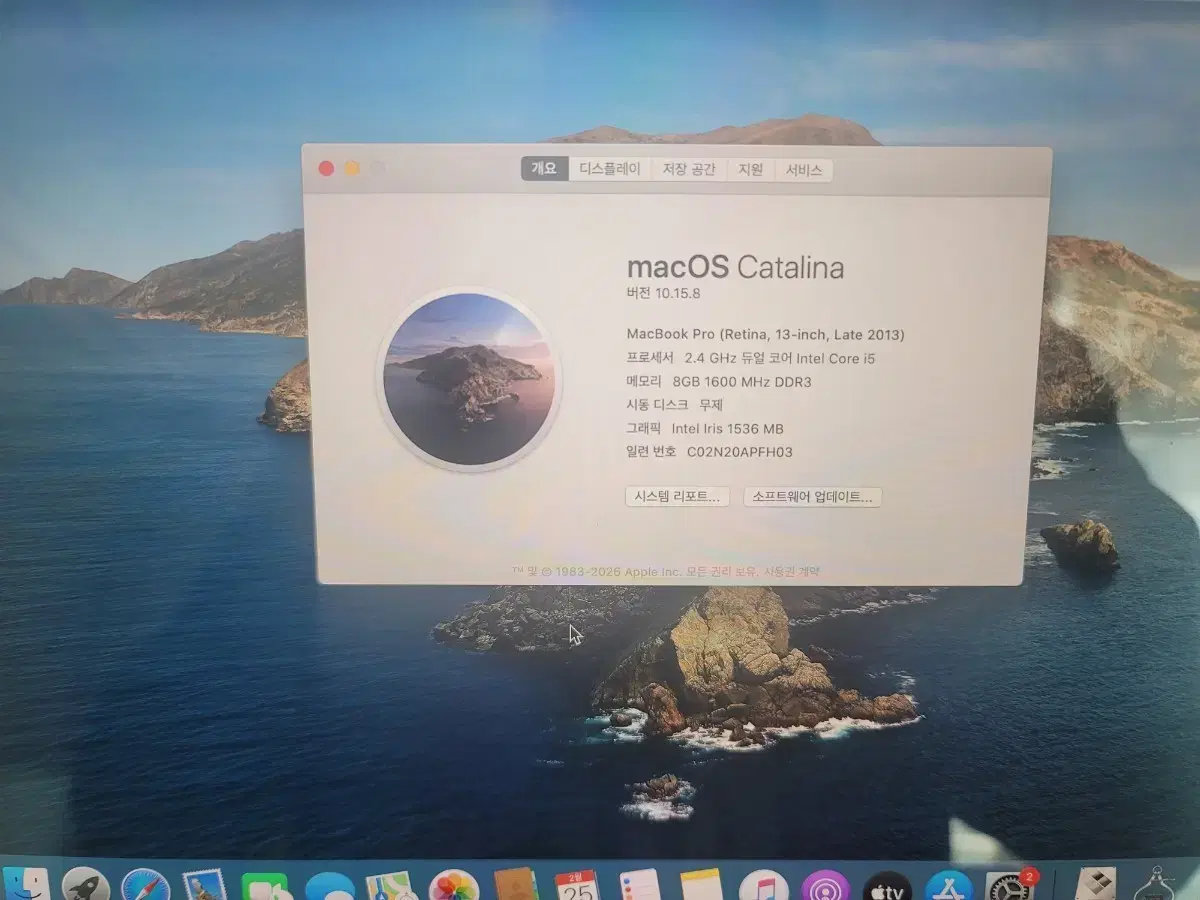Open Apple TV app from Dock
Image resolution: width=1200 pixels, height=900 pixels.
click(x=888, y=887)
